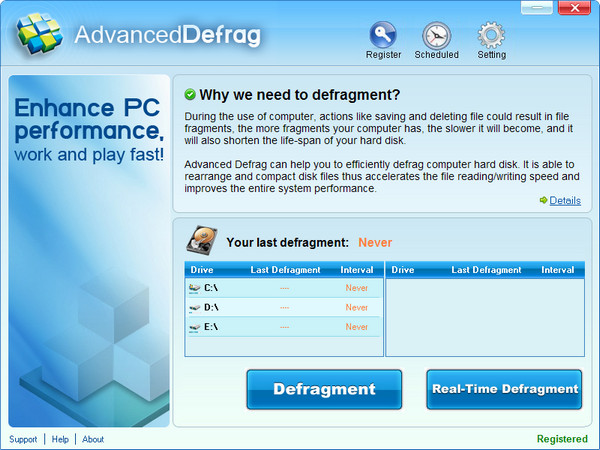
Task: Click Last Defragment header in left table
Action: (x=285, y=270)
